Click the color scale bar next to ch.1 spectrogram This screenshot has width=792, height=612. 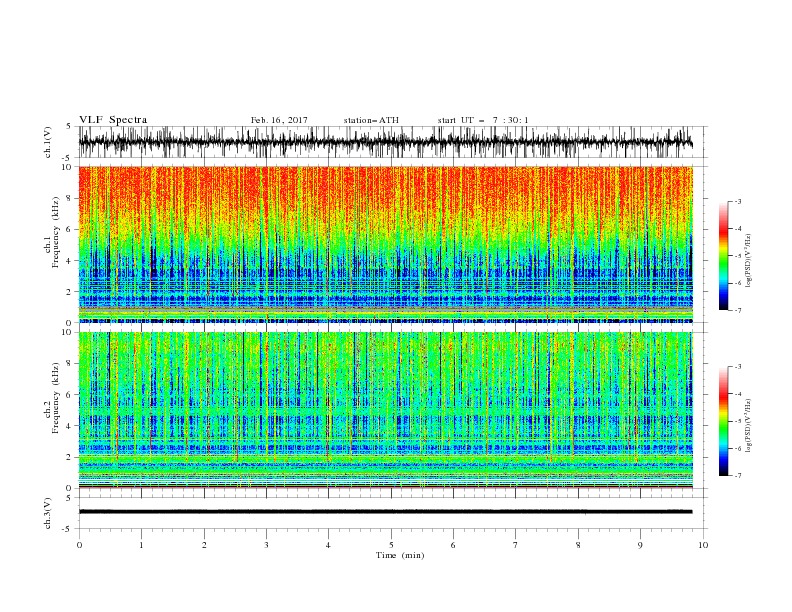coord(723,256)
